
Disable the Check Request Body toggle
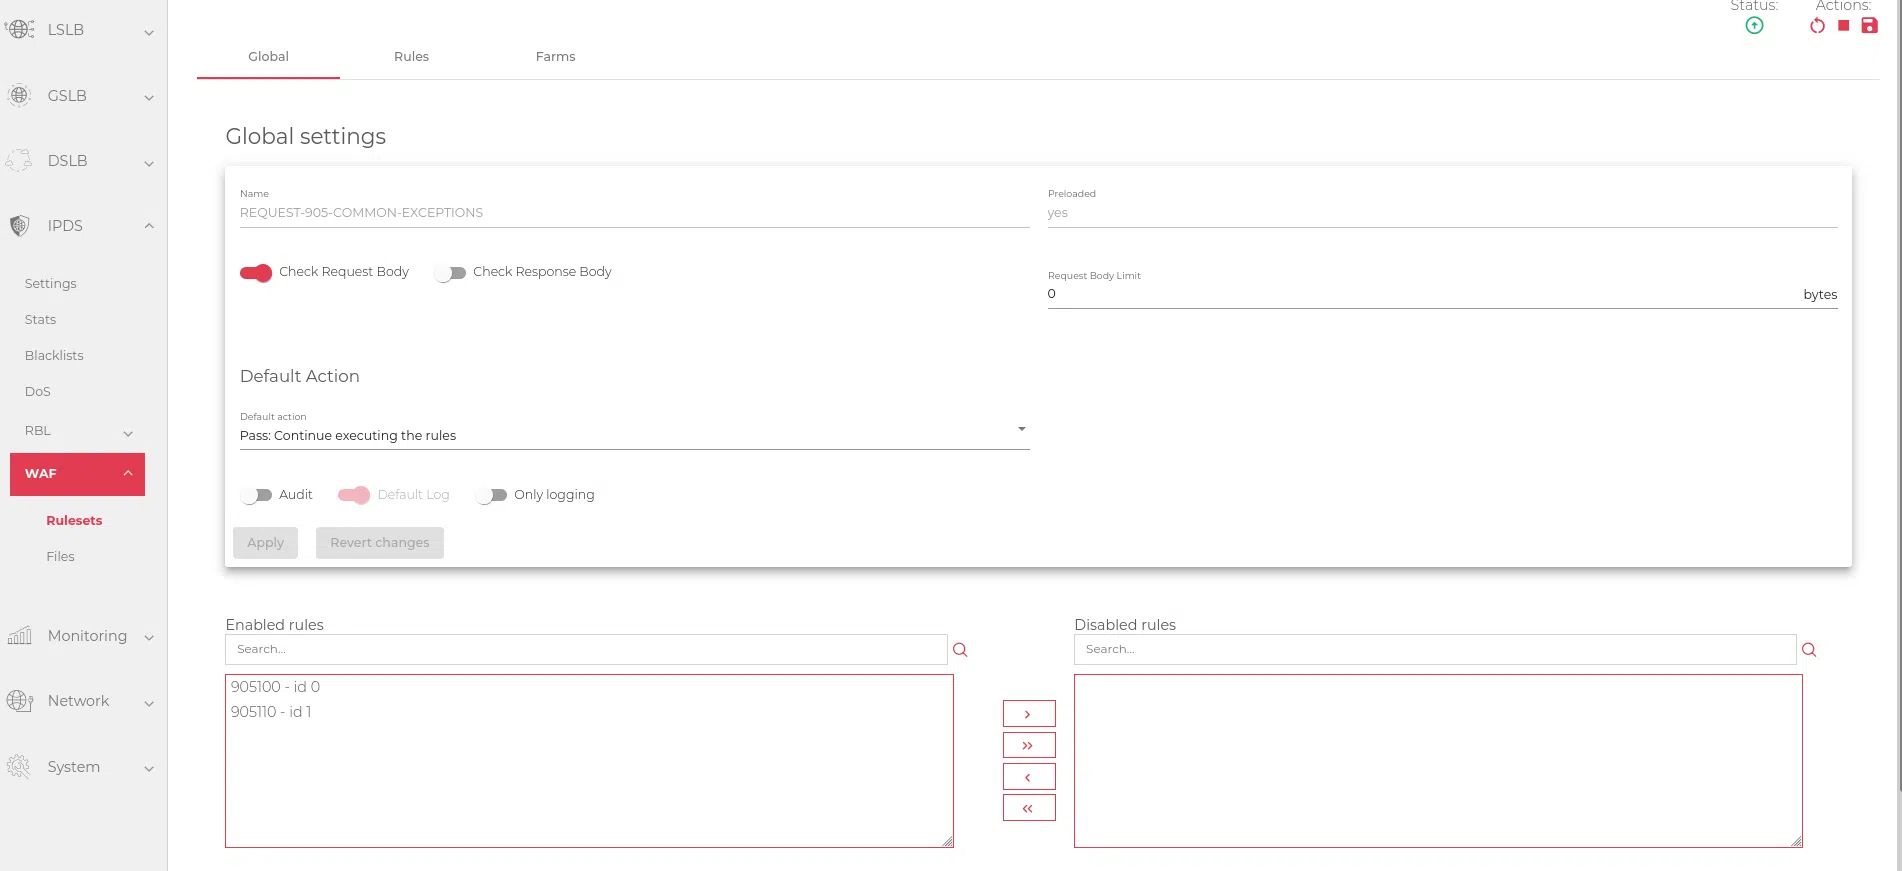tap(256, 273)
